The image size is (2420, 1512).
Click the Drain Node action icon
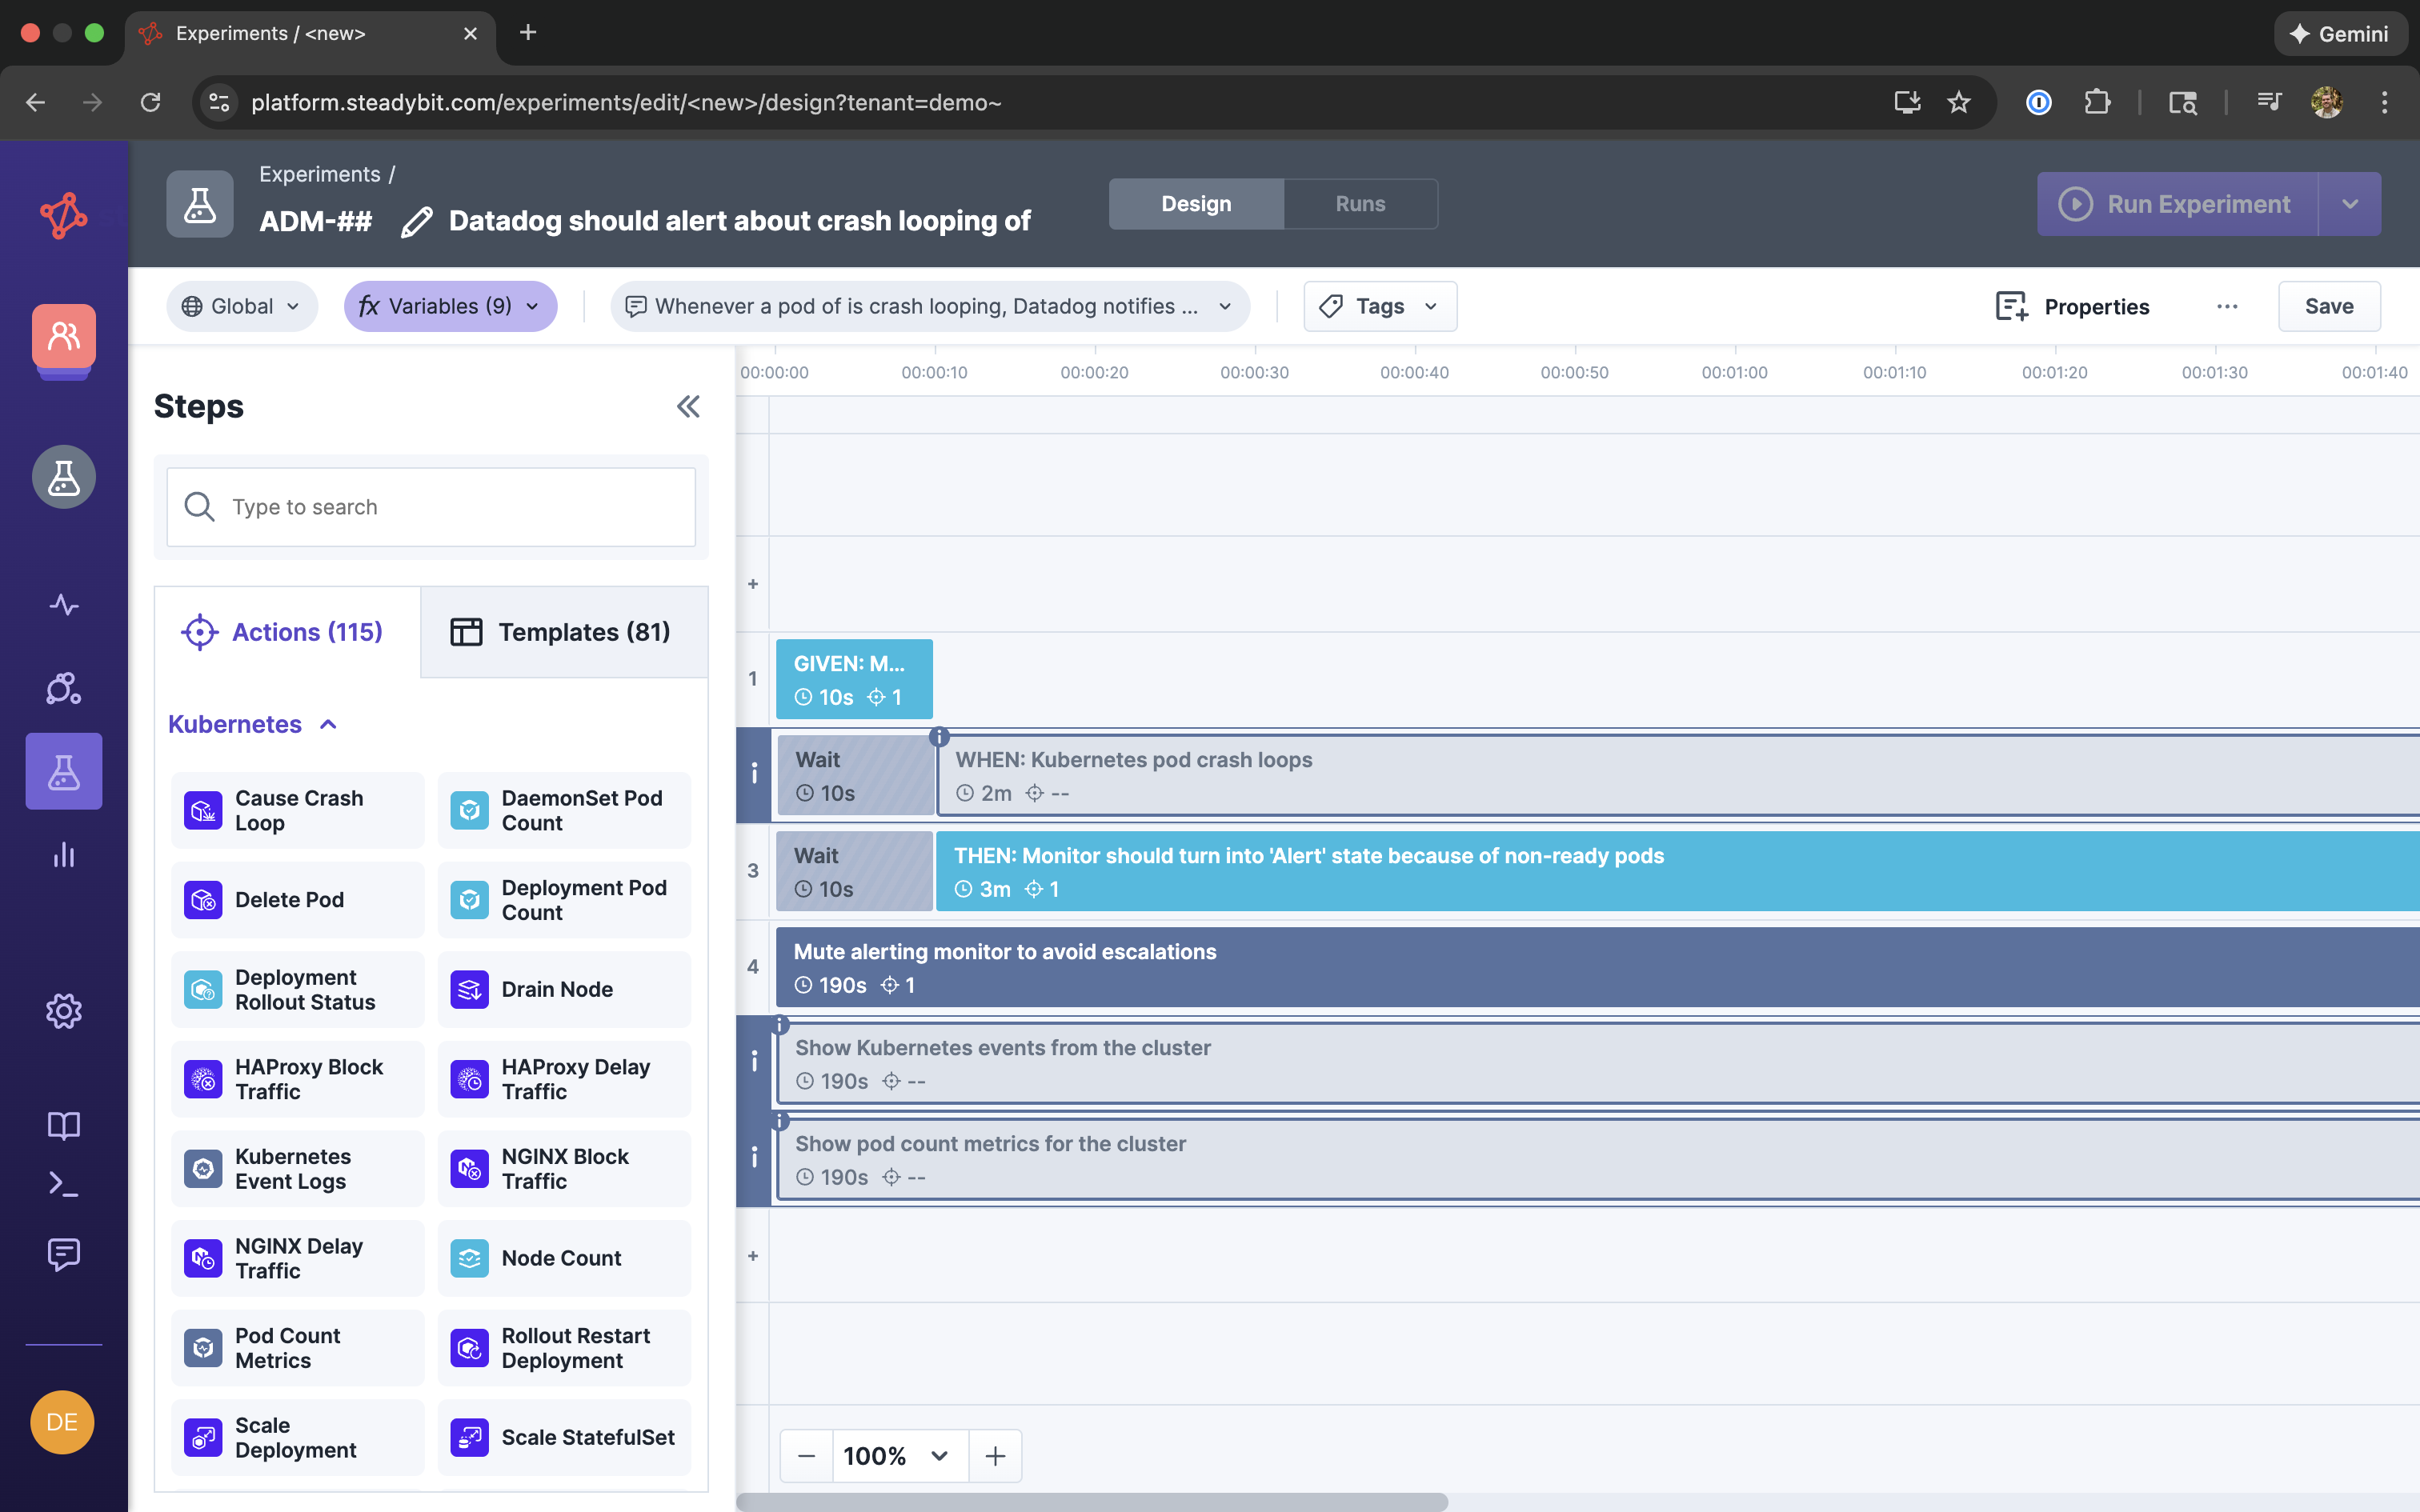coord(469,989)
